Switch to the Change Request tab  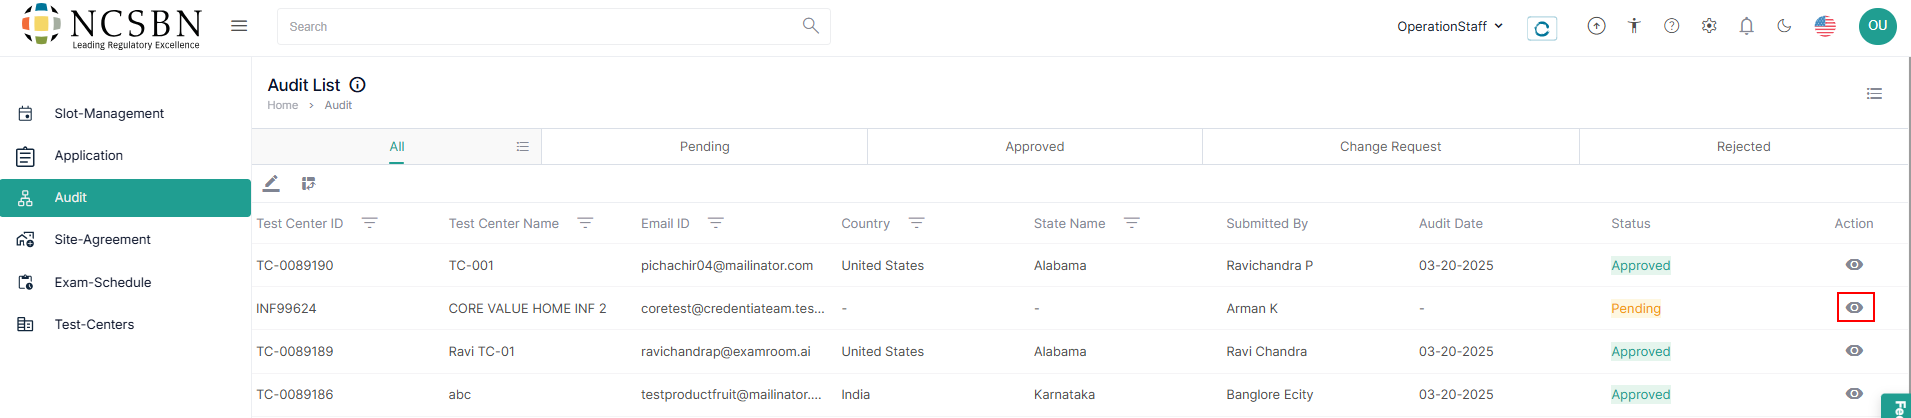pos(1389,146)
